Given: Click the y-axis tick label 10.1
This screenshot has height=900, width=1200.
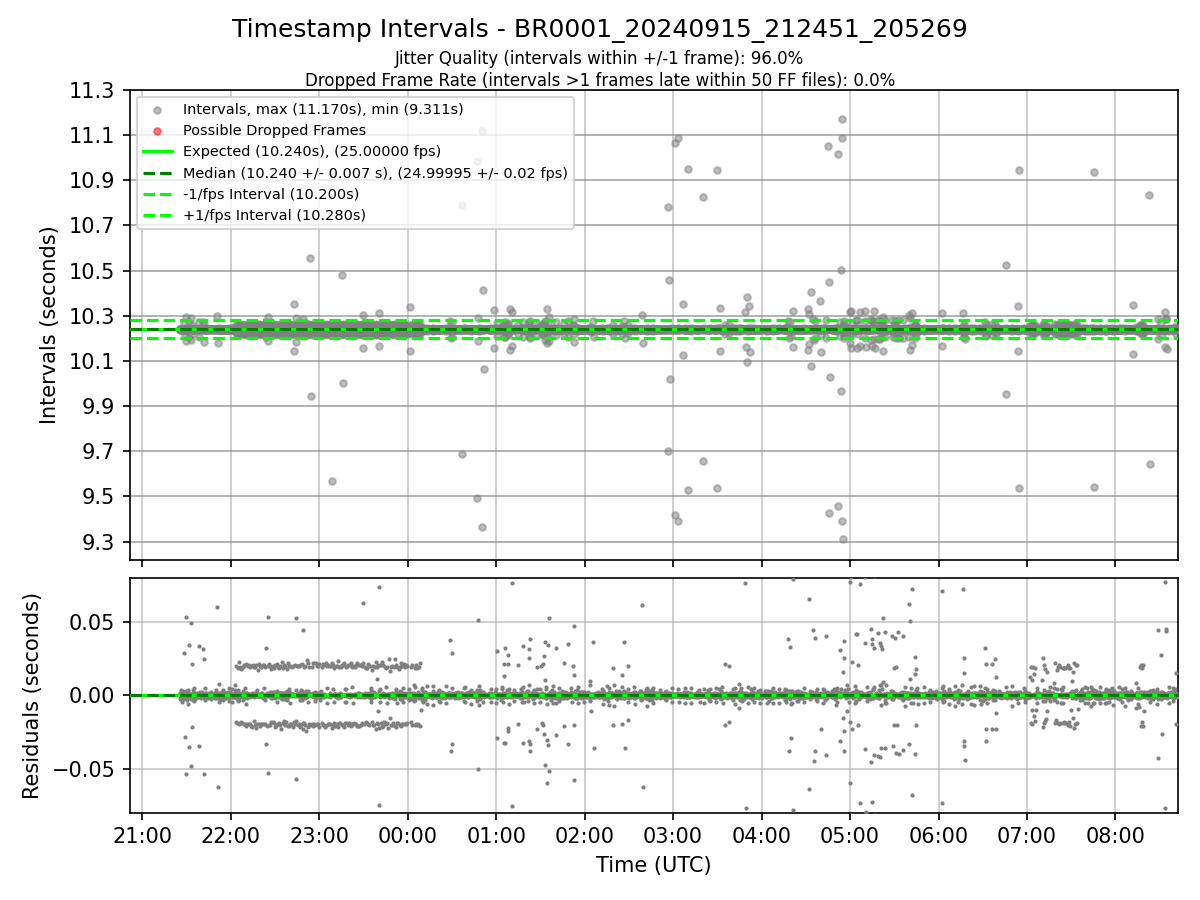Looking at the screenshot, I should point(93,362).
